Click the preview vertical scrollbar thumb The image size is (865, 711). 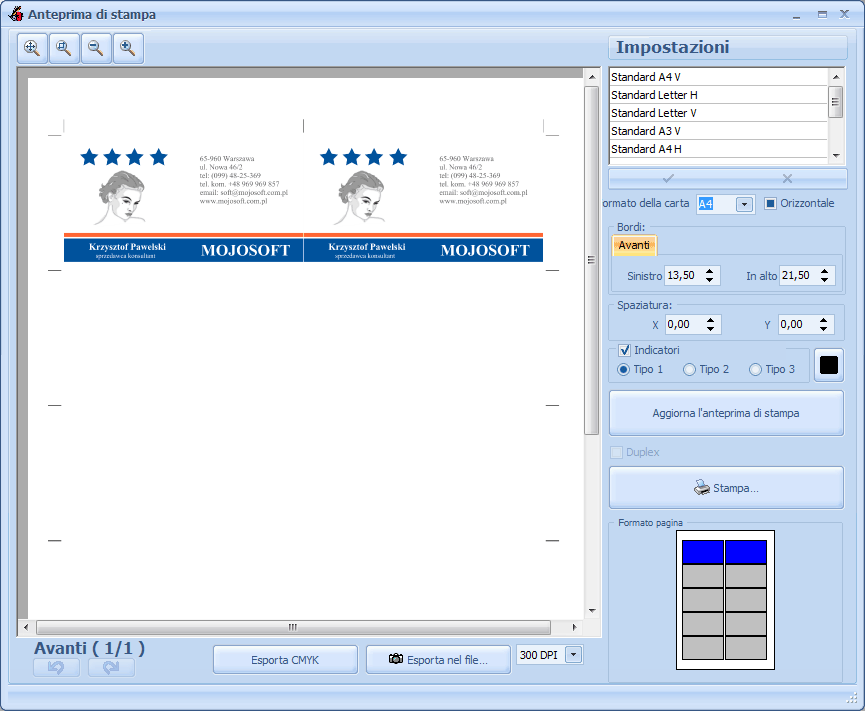[x=592, y=260]
